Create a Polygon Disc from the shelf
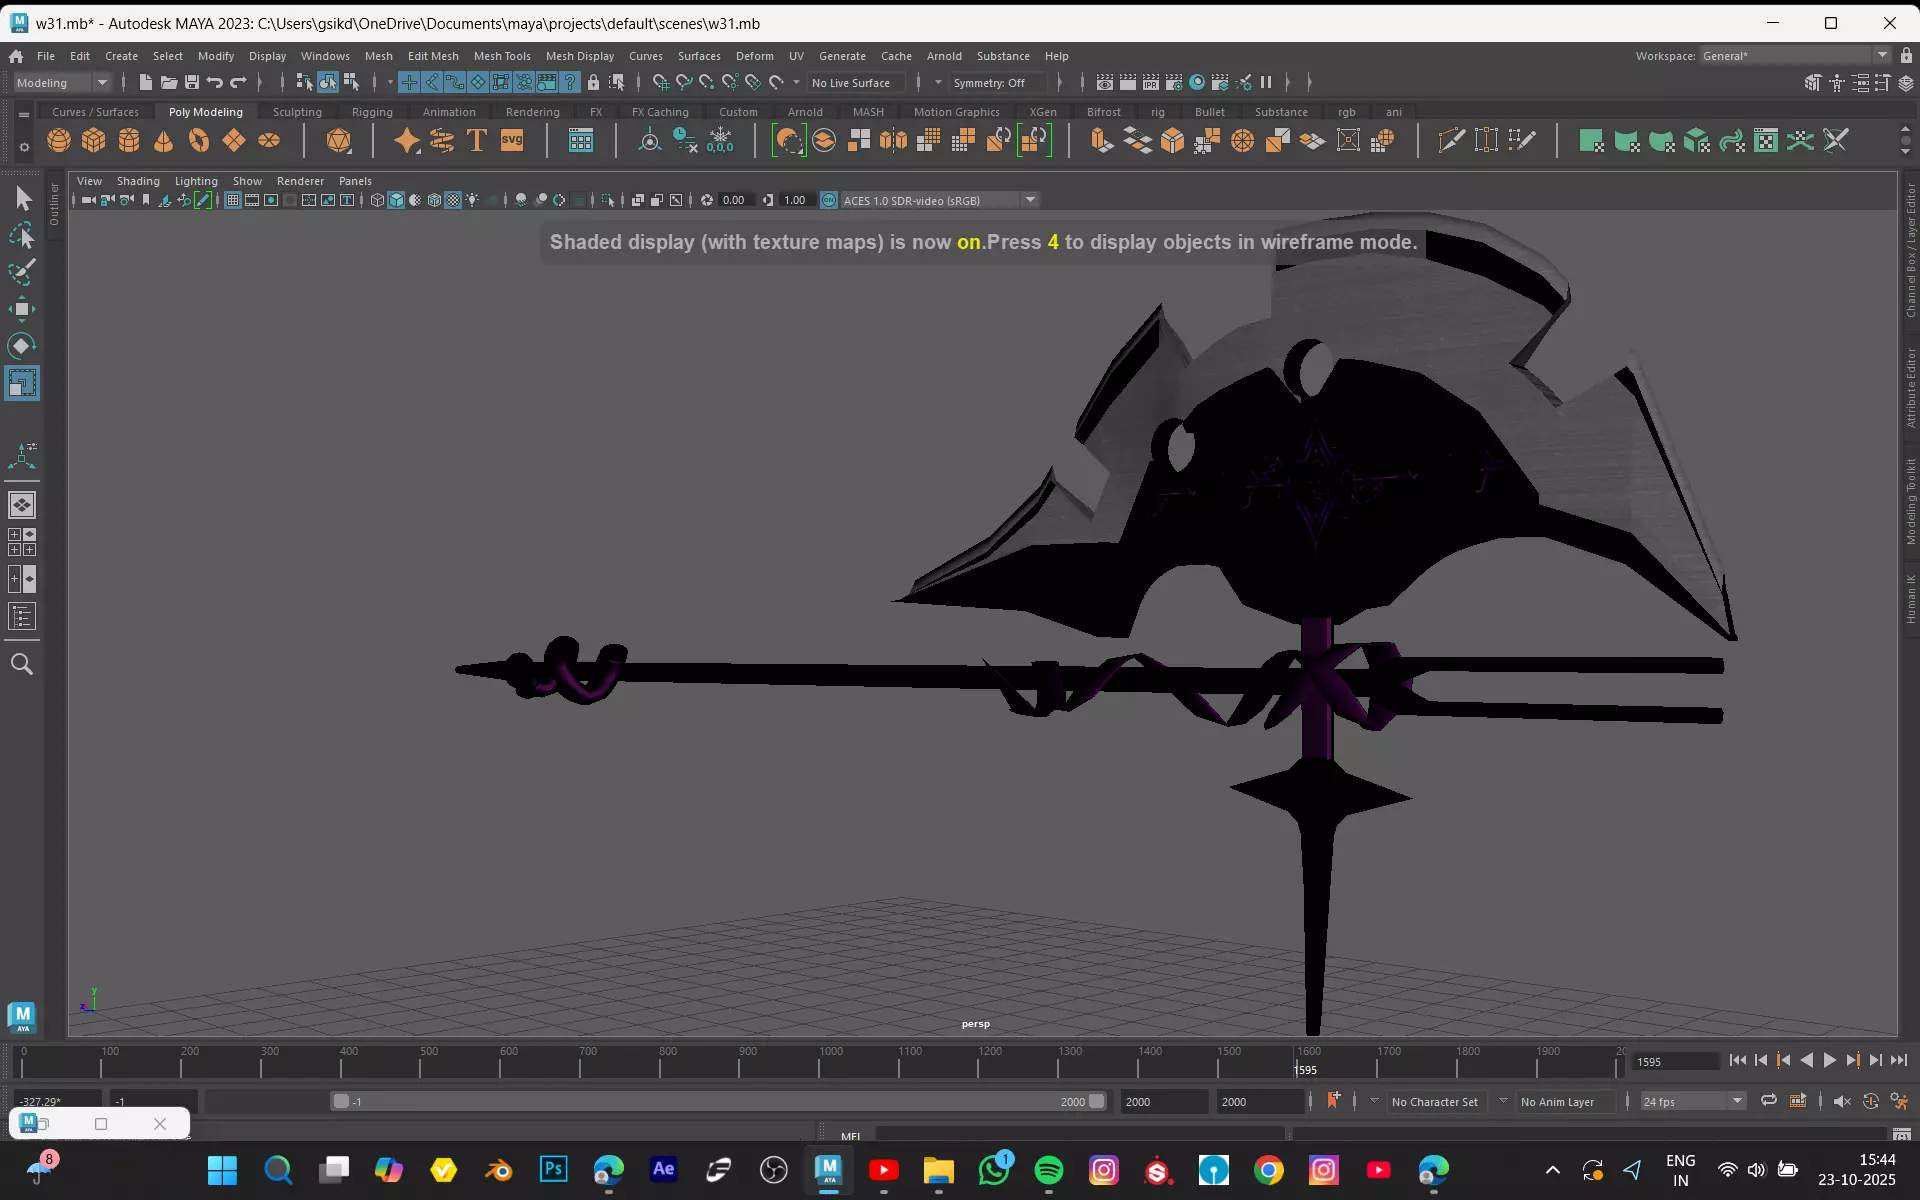1920x1200 pixels. (269, 141)
